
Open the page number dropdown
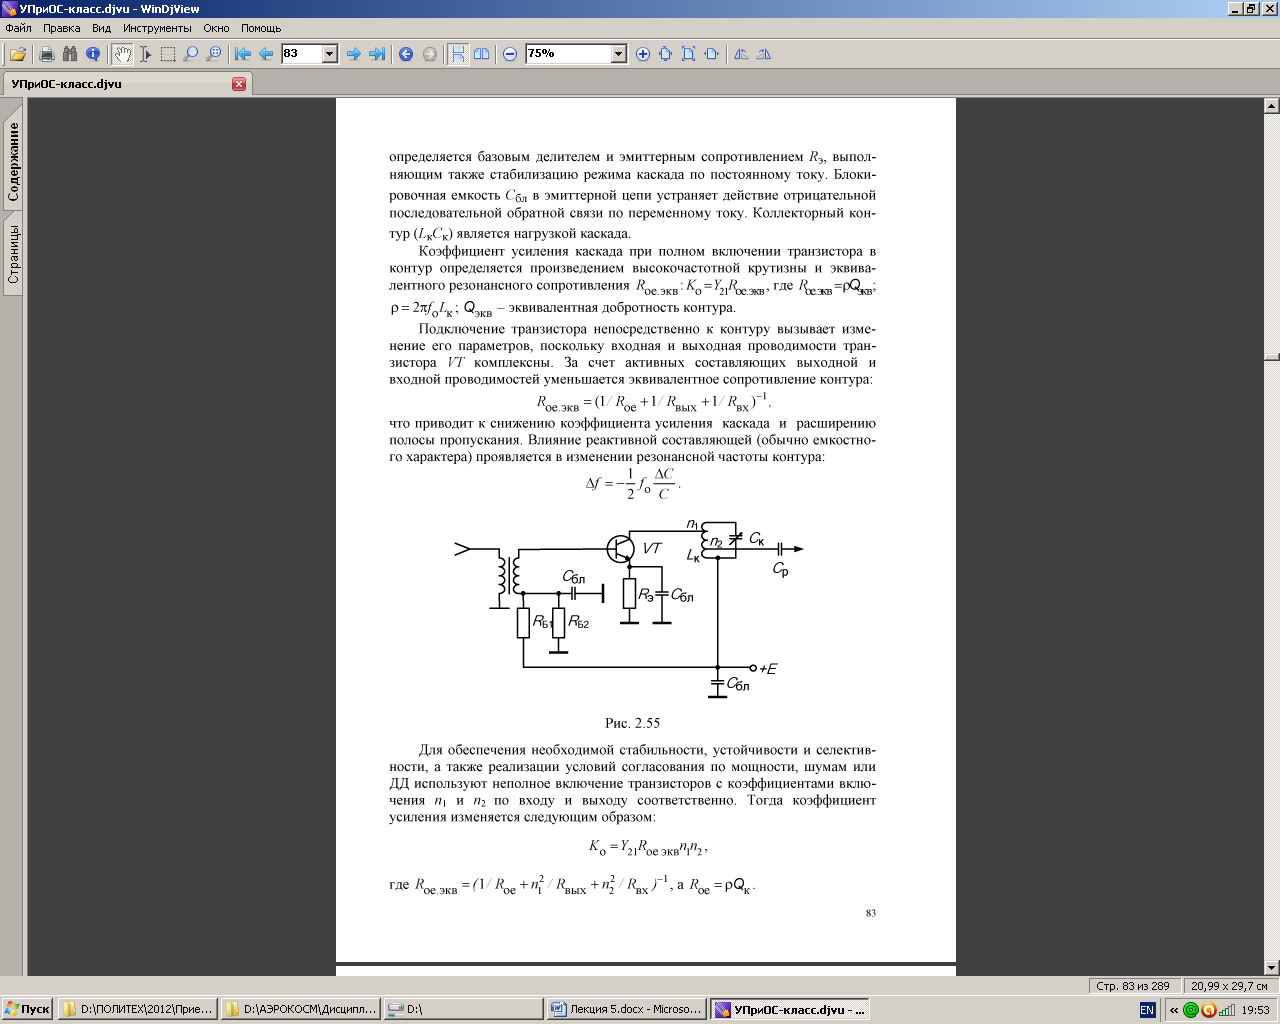click(330, 54)
